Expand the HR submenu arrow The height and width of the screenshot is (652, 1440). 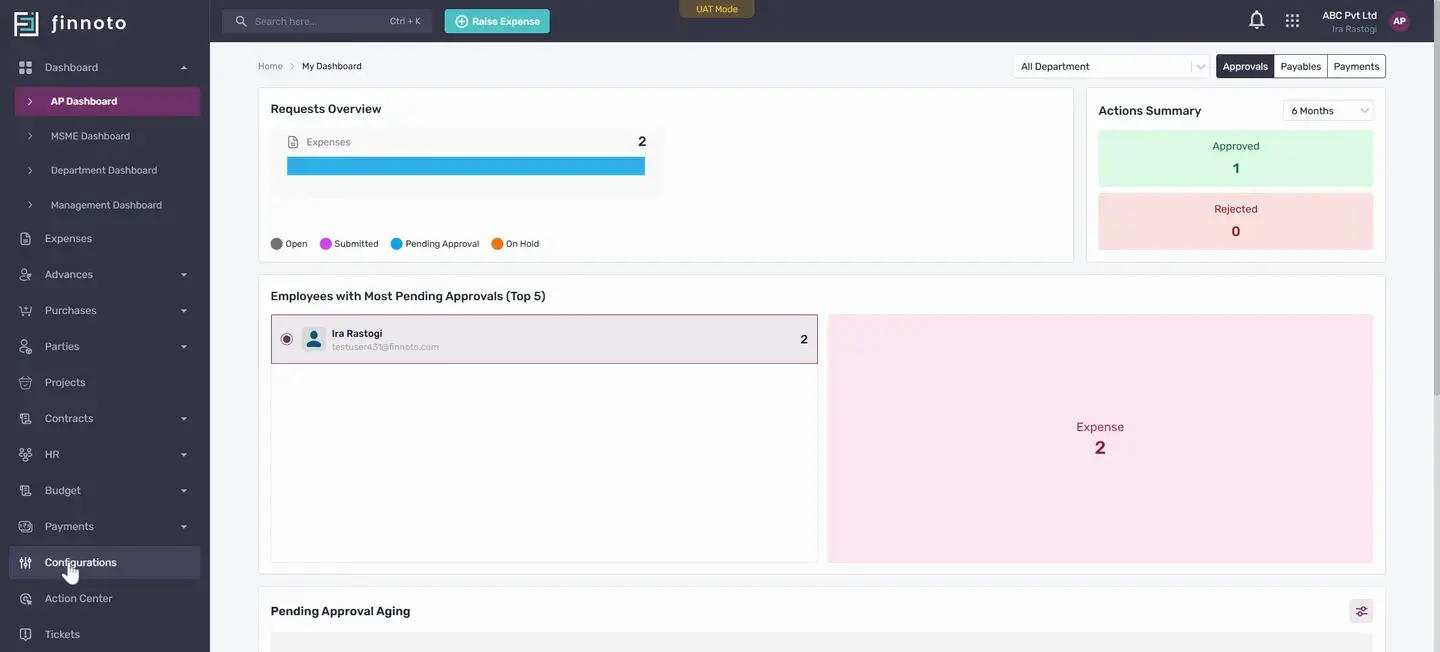pos(184,455)
